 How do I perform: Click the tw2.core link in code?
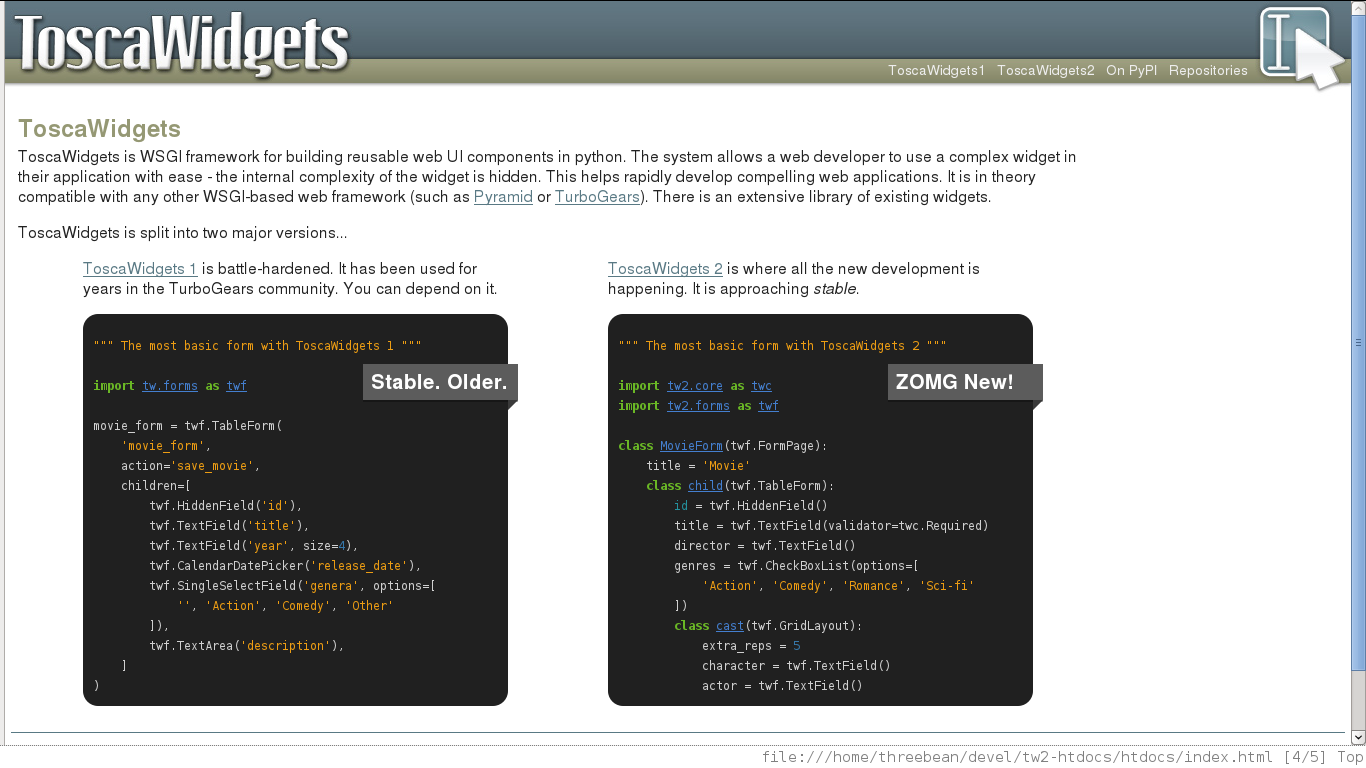point(695,386)
